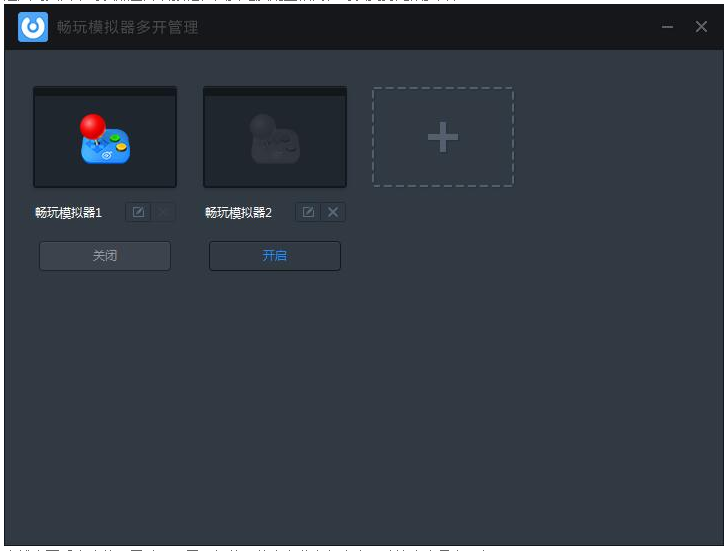The width and height of the screenshot is (727, 551).
Task: Click the 畅玩模拟器2 name label
Action: pos(238,213)
